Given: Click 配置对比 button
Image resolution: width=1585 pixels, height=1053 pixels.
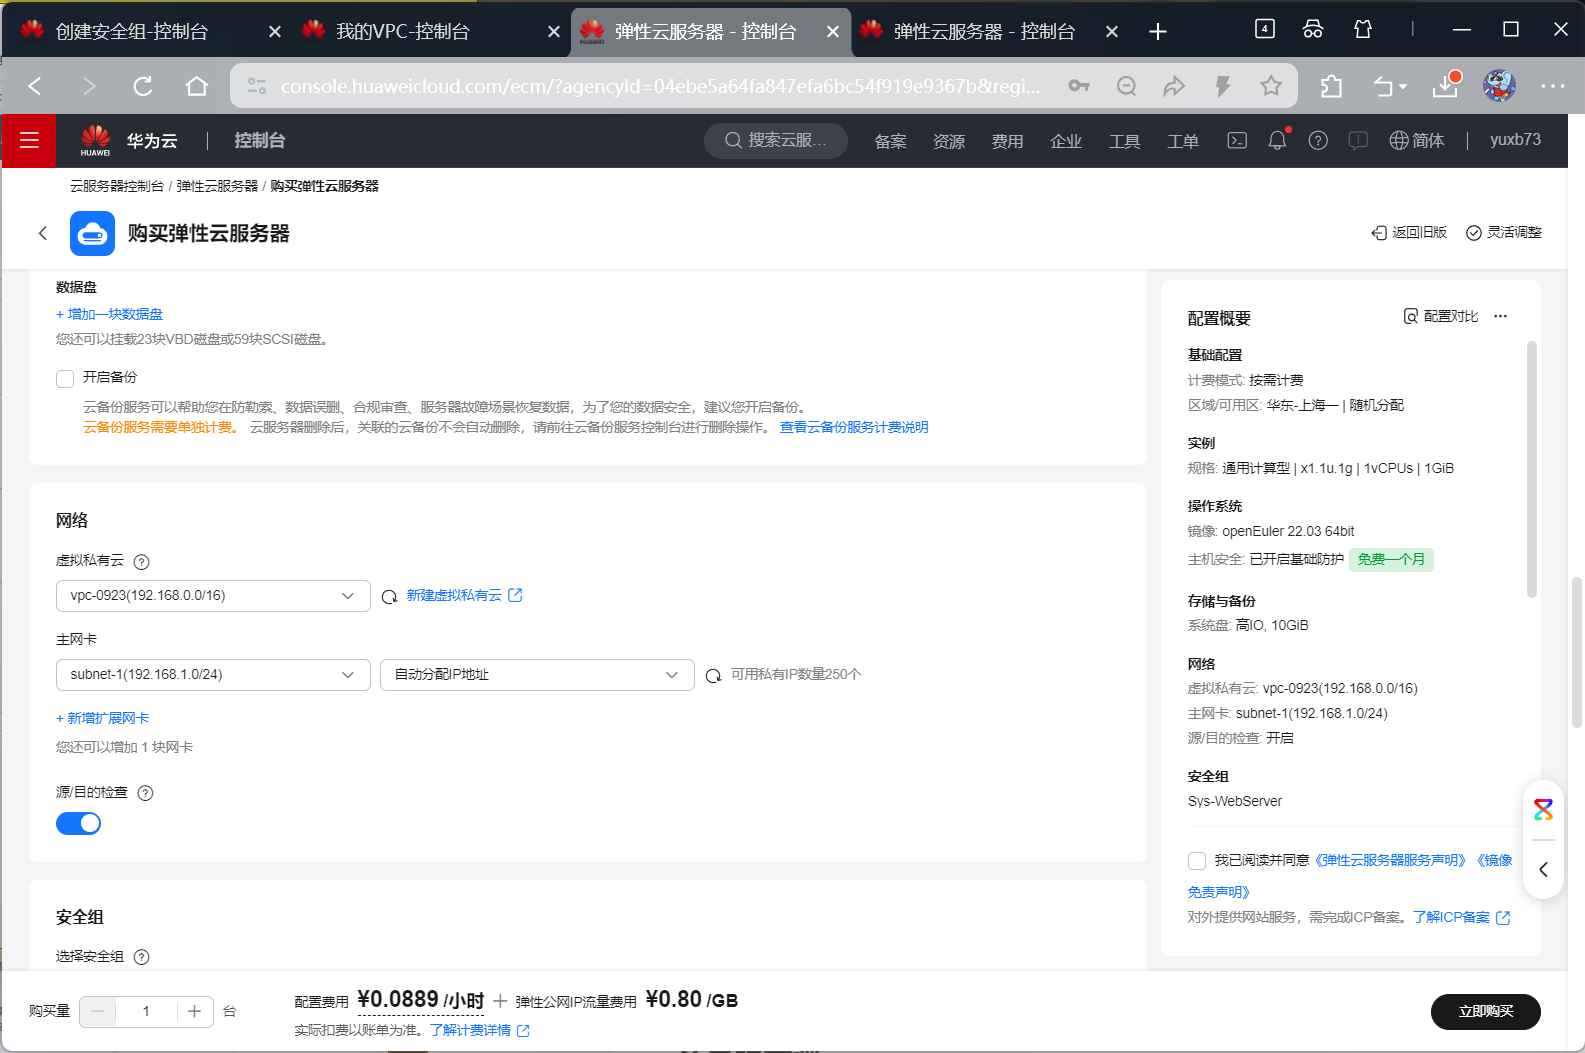Looking at the screenshot, I should point(1441,316).
